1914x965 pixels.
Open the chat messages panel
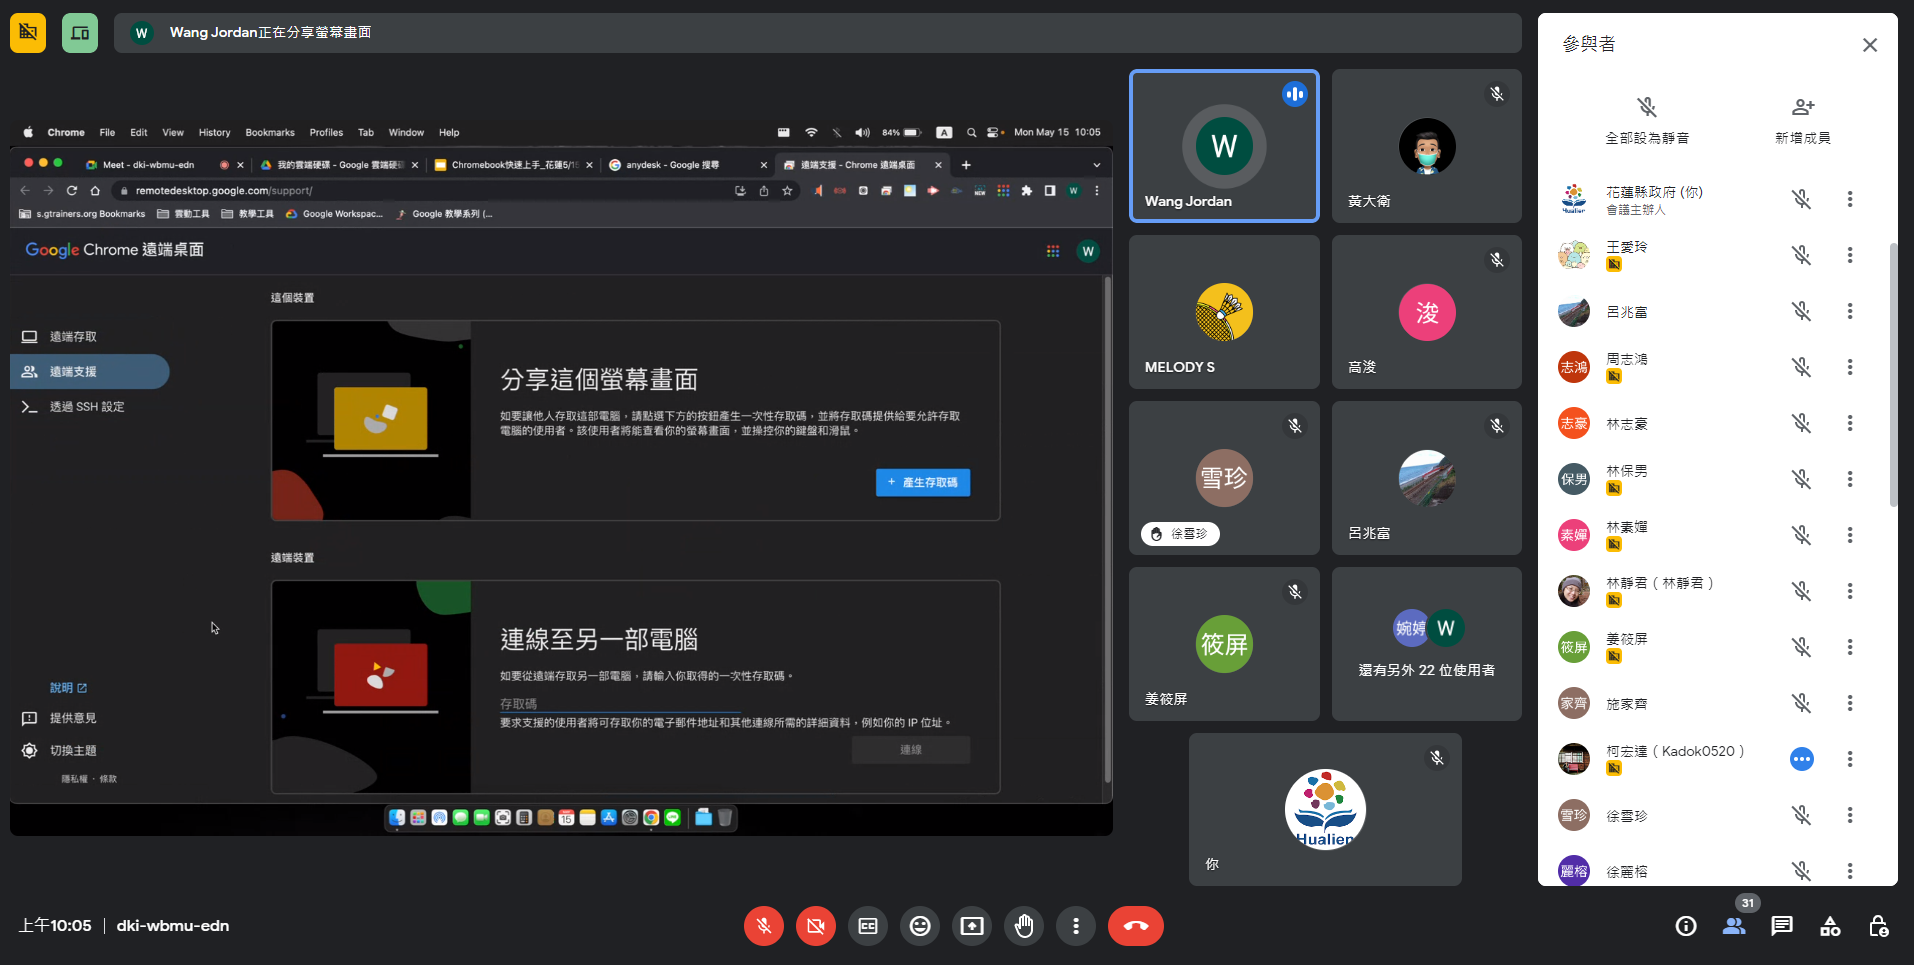(x=1782, y=926)
